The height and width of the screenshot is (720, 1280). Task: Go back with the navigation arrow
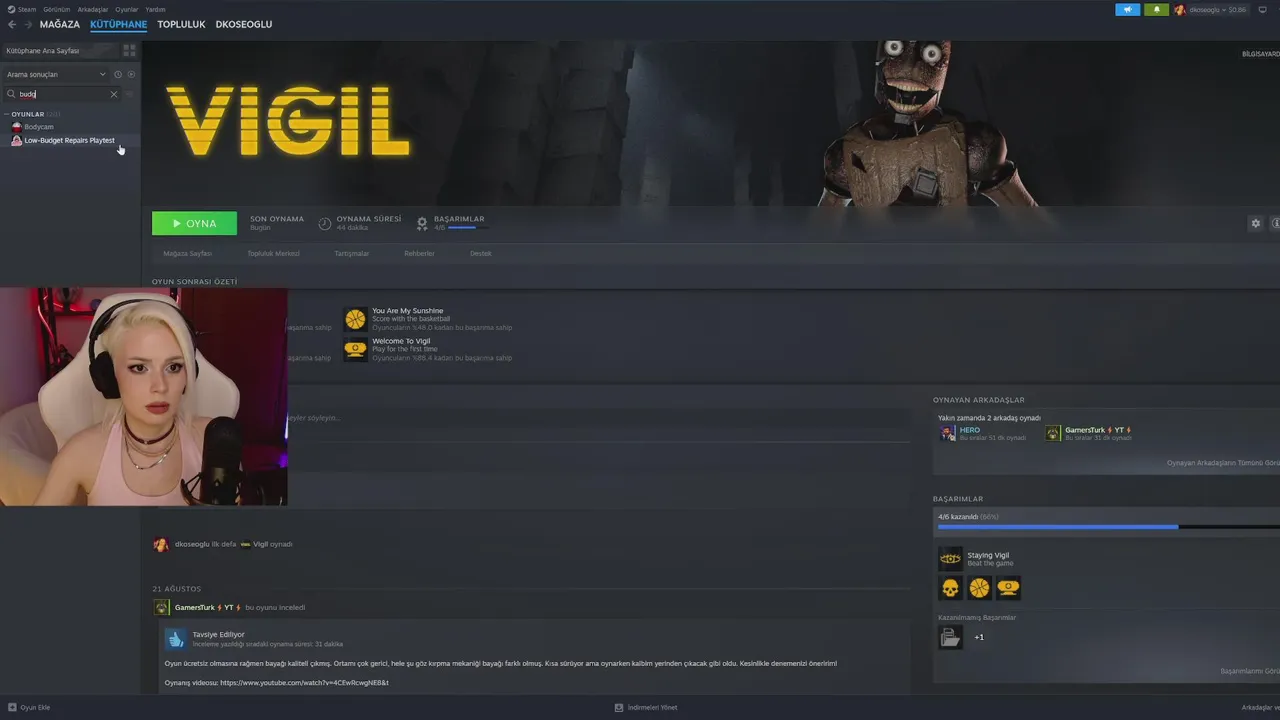click(x=12, y=24)
